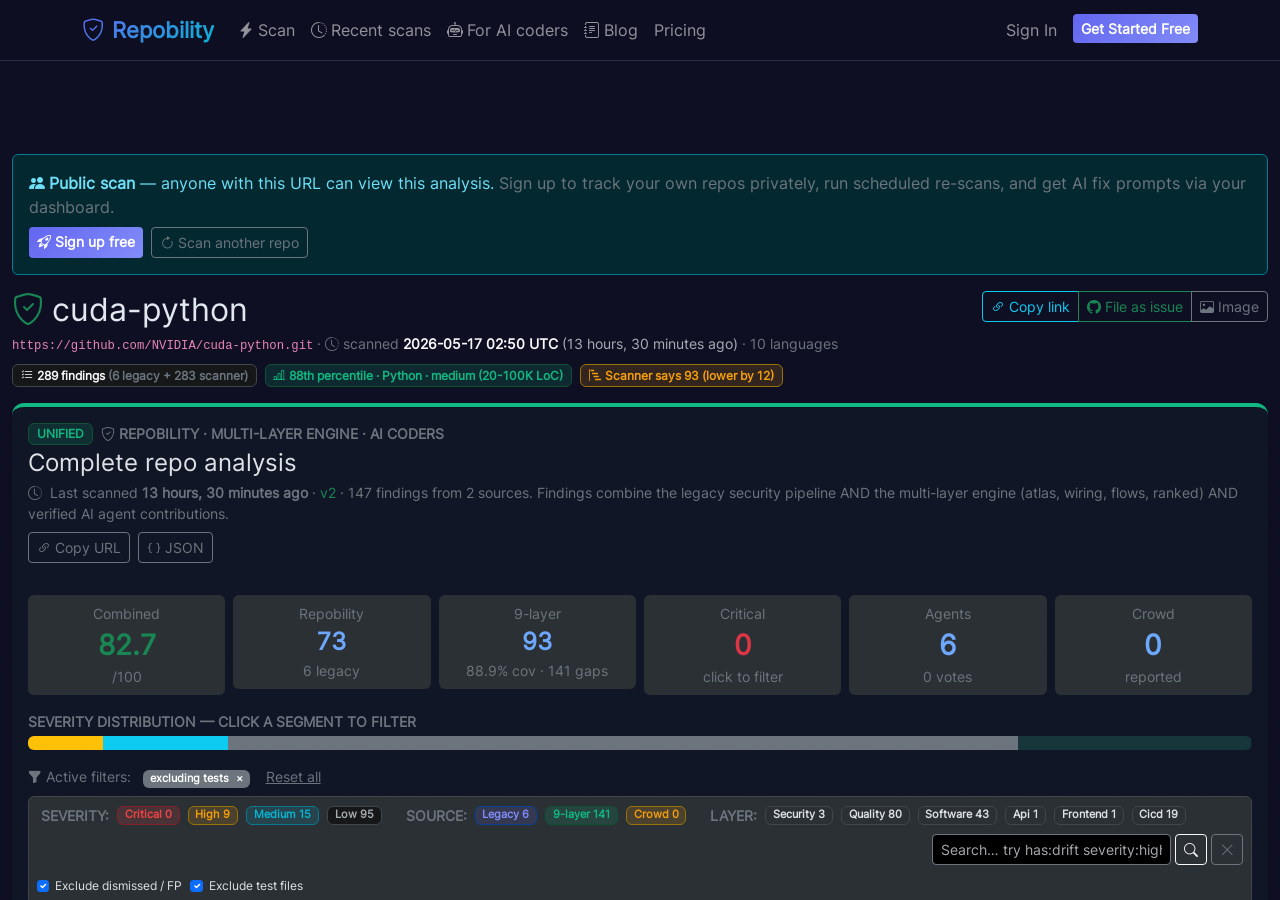Screen dimensions: 1280x900
Task: Filter by layer Frontend 1
Action: point(1089,815)
